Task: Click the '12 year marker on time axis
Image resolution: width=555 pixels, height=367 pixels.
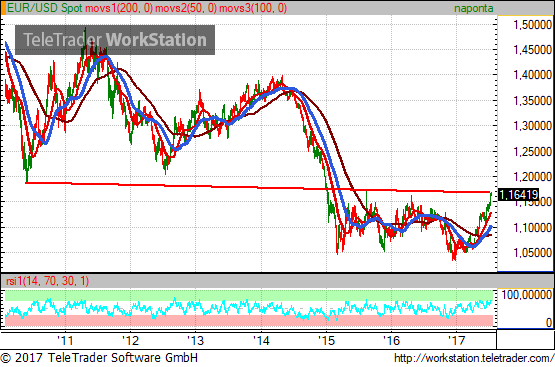Action: tap(131, 341)
